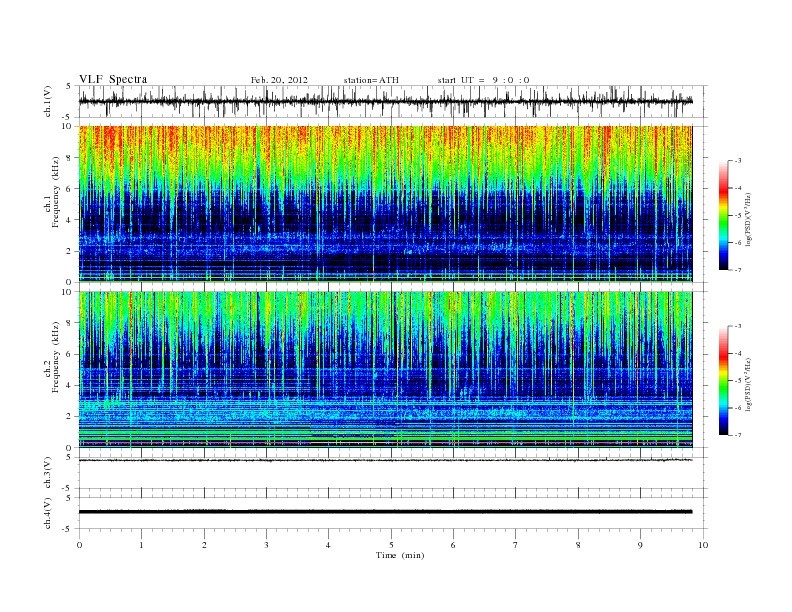This screenshot has height=612, width=792.
Task: Click the 'ch.4(V)' axis label
Action: pyautogui.click(x=48, y=513)
